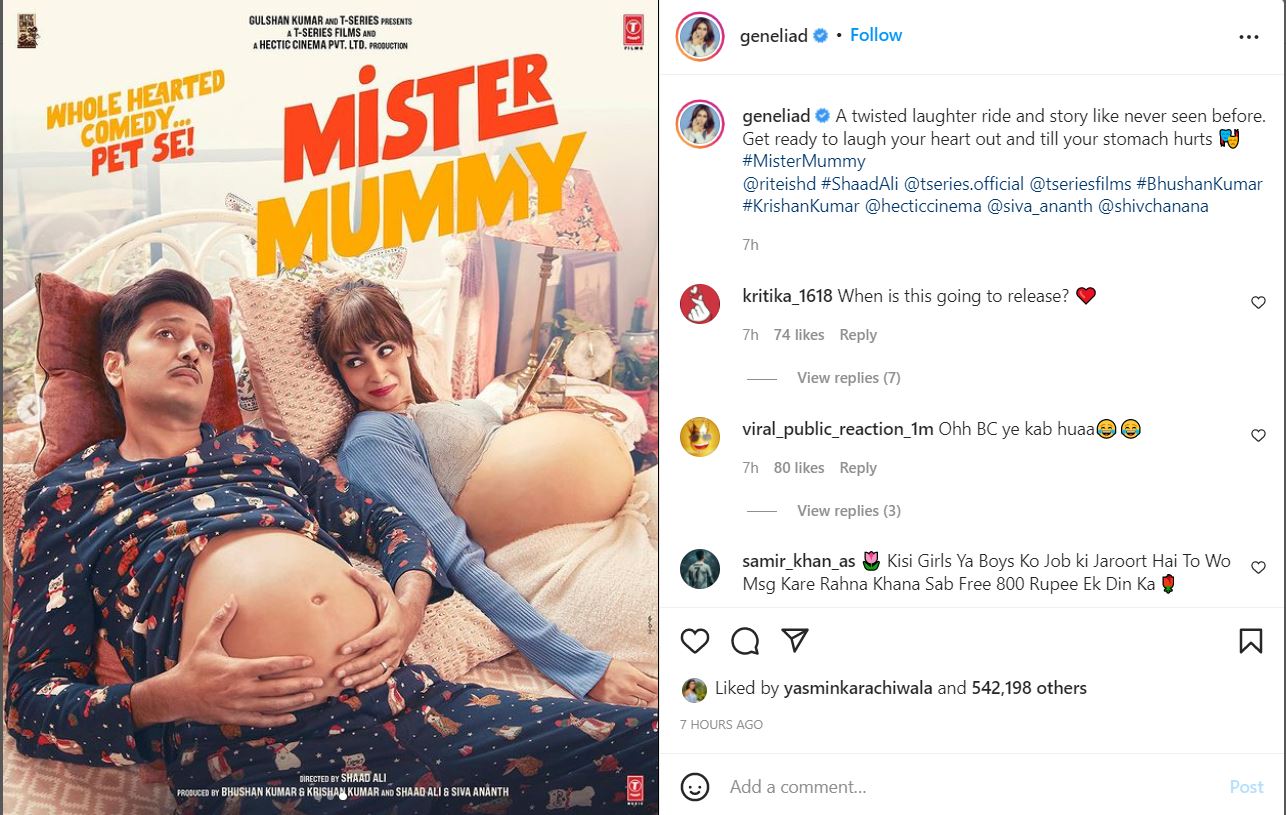Open @riteishd mention link
The image size is (1286, 815).
pos(779,184)
